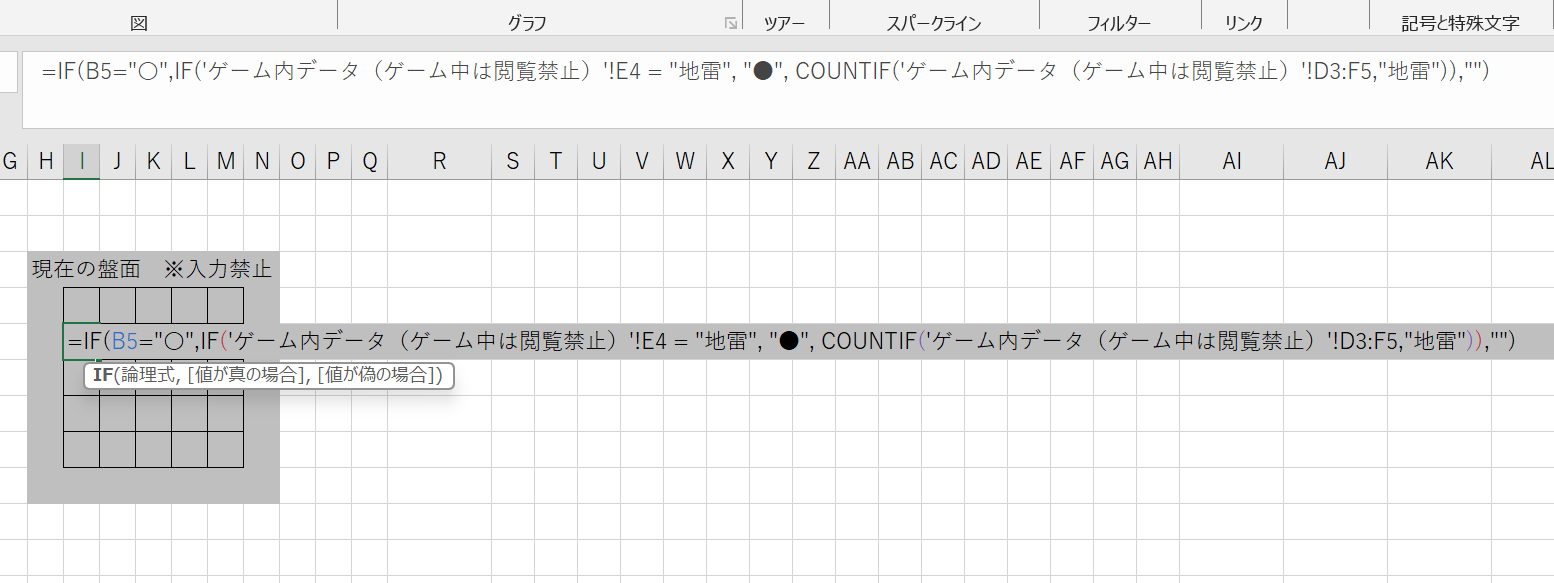Select column W header
The width and height of the screenshot is (1554, 583).
coord(685,161)
